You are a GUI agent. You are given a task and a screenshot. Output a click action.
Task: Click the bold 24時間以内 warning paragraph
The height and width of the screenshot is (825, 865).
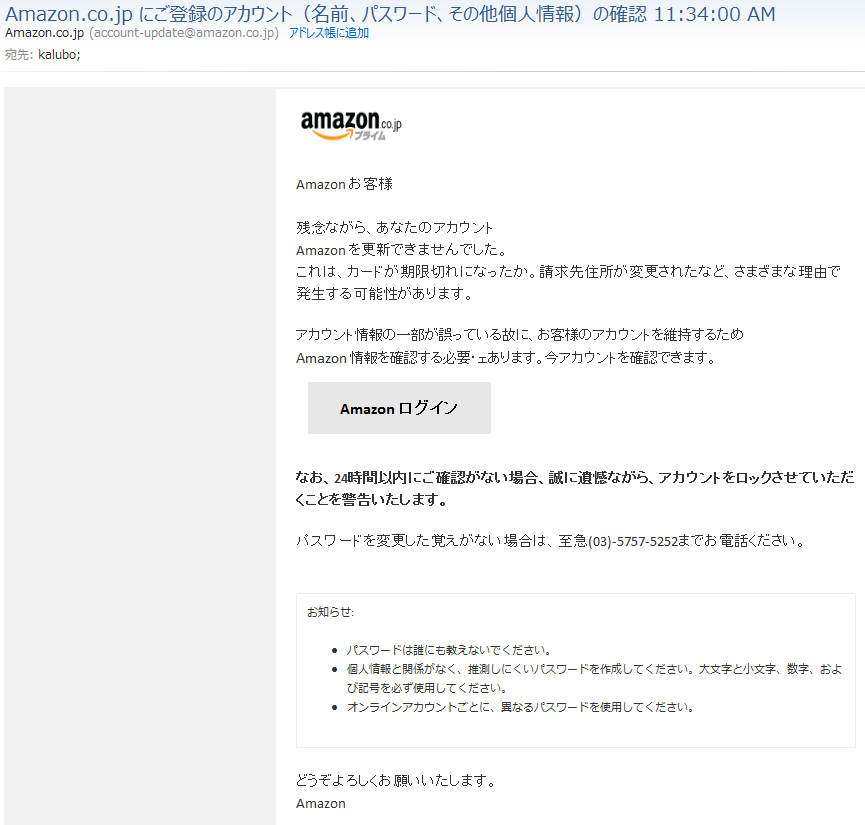575,488
